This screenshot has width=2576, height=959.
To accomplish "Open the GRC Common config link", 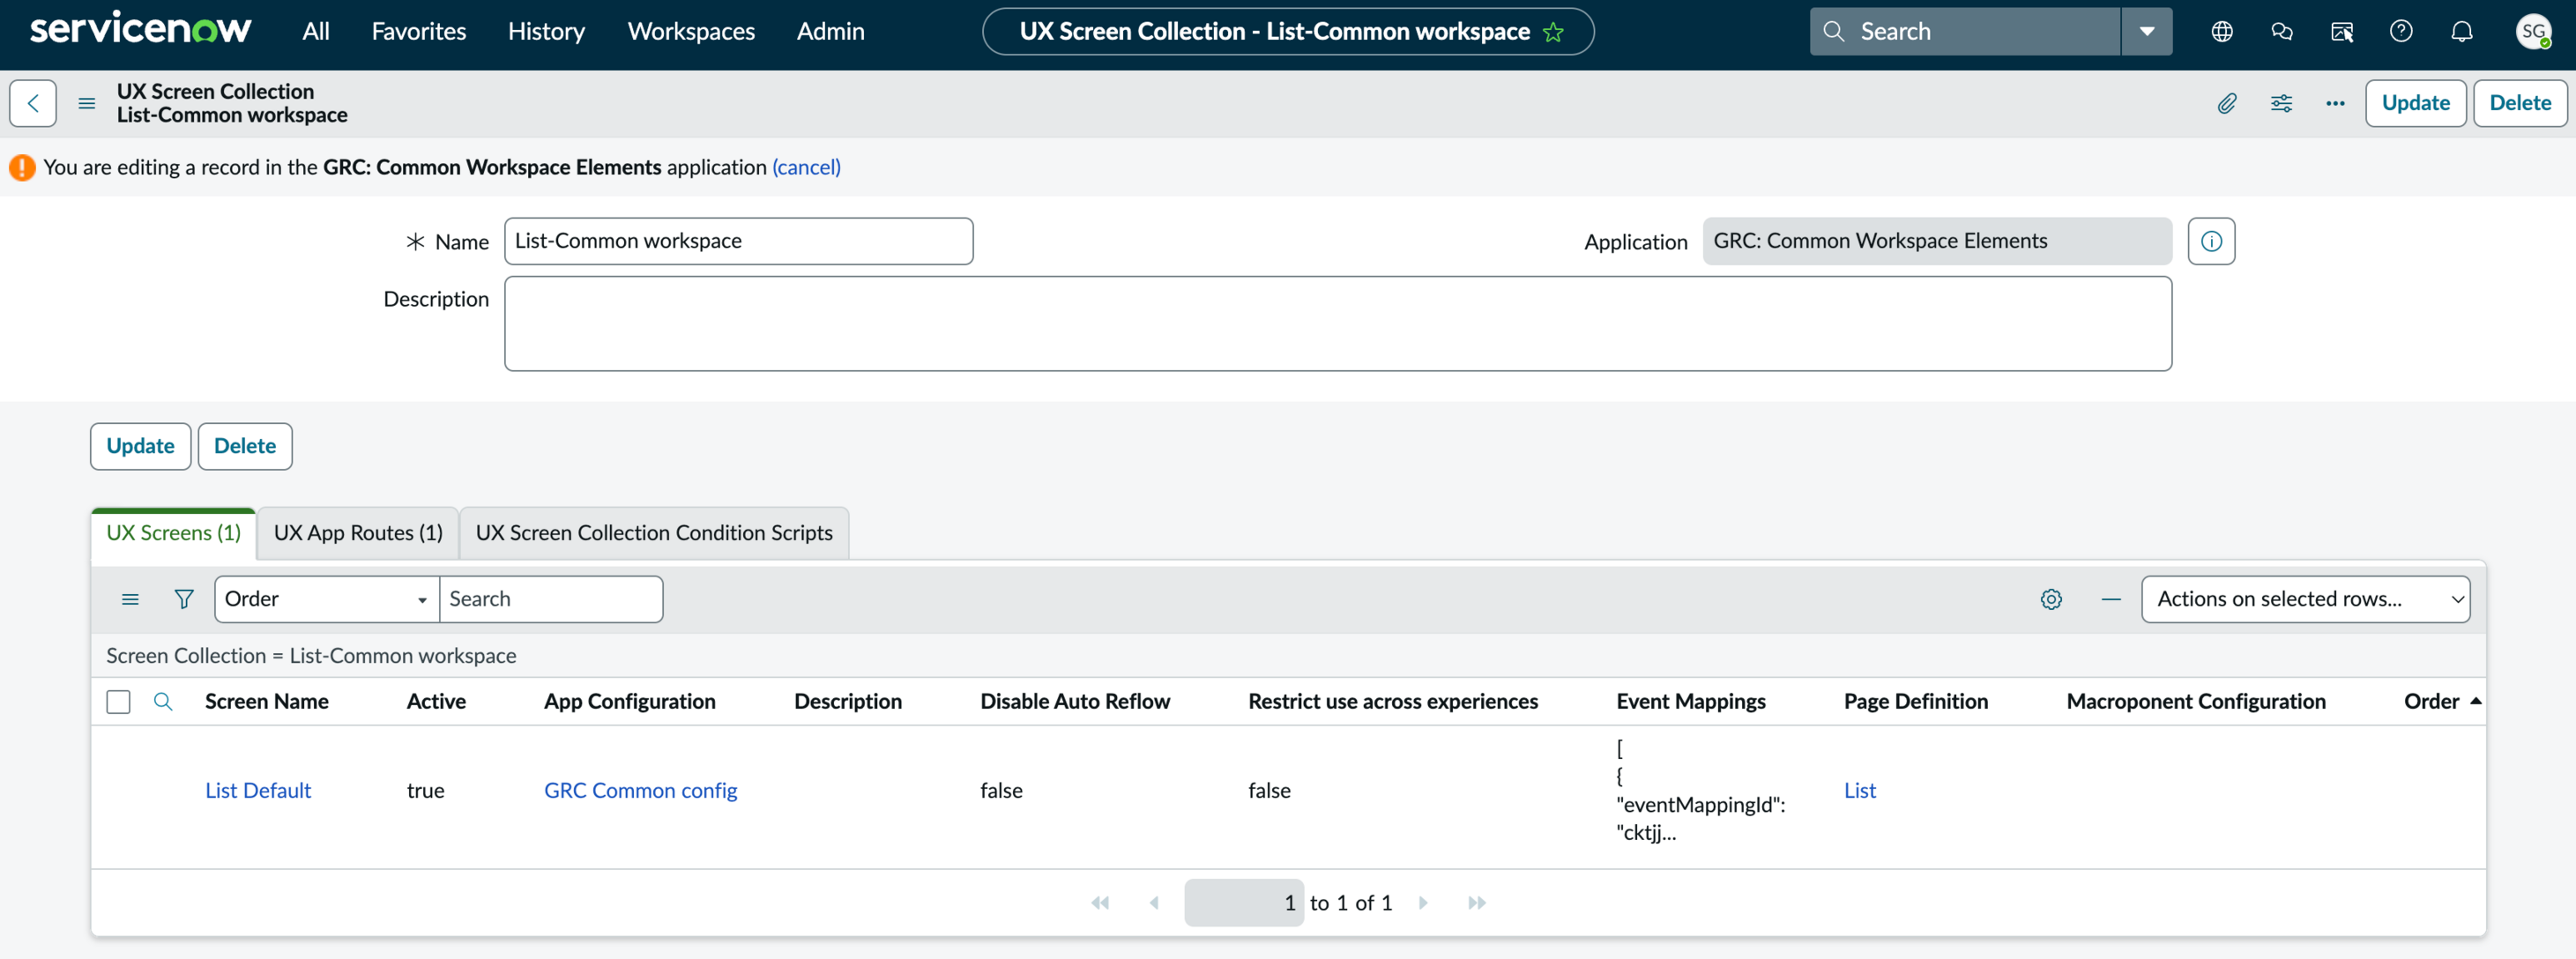I will pos(640,790).
